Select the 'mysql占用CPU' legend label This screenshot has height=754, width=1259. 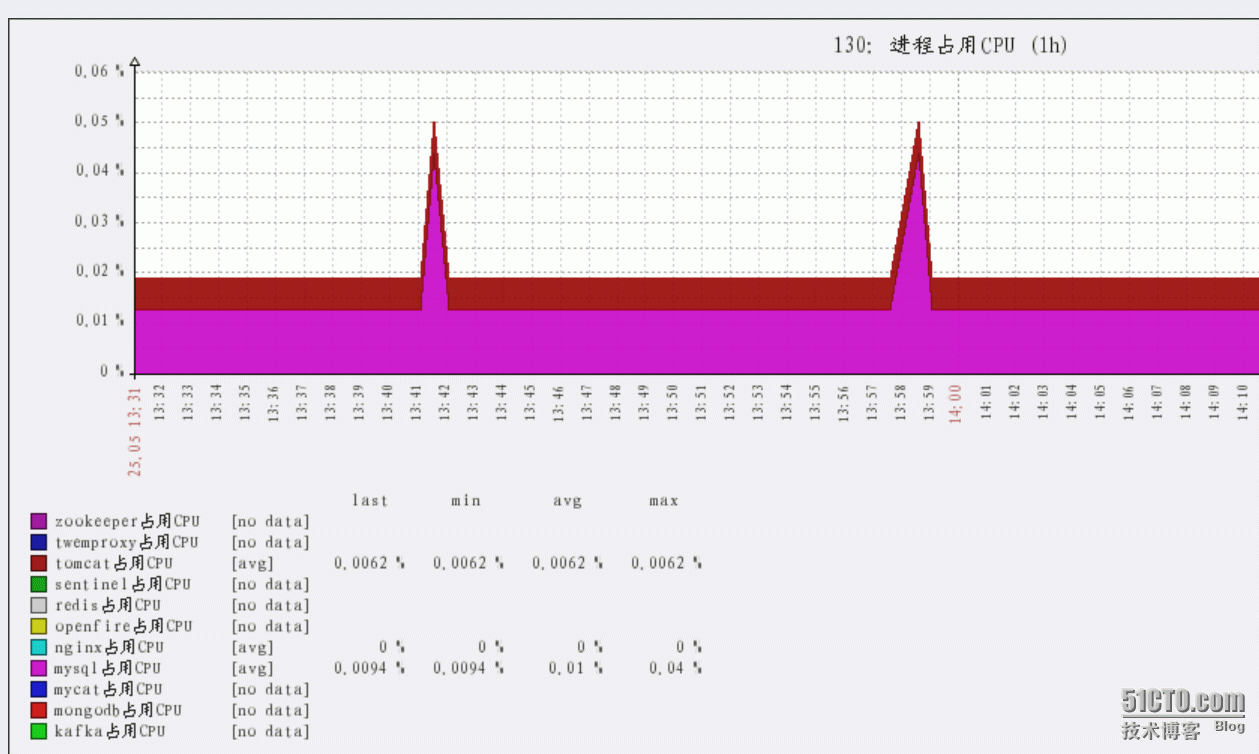pyautogui.click(x=108, y=668)
